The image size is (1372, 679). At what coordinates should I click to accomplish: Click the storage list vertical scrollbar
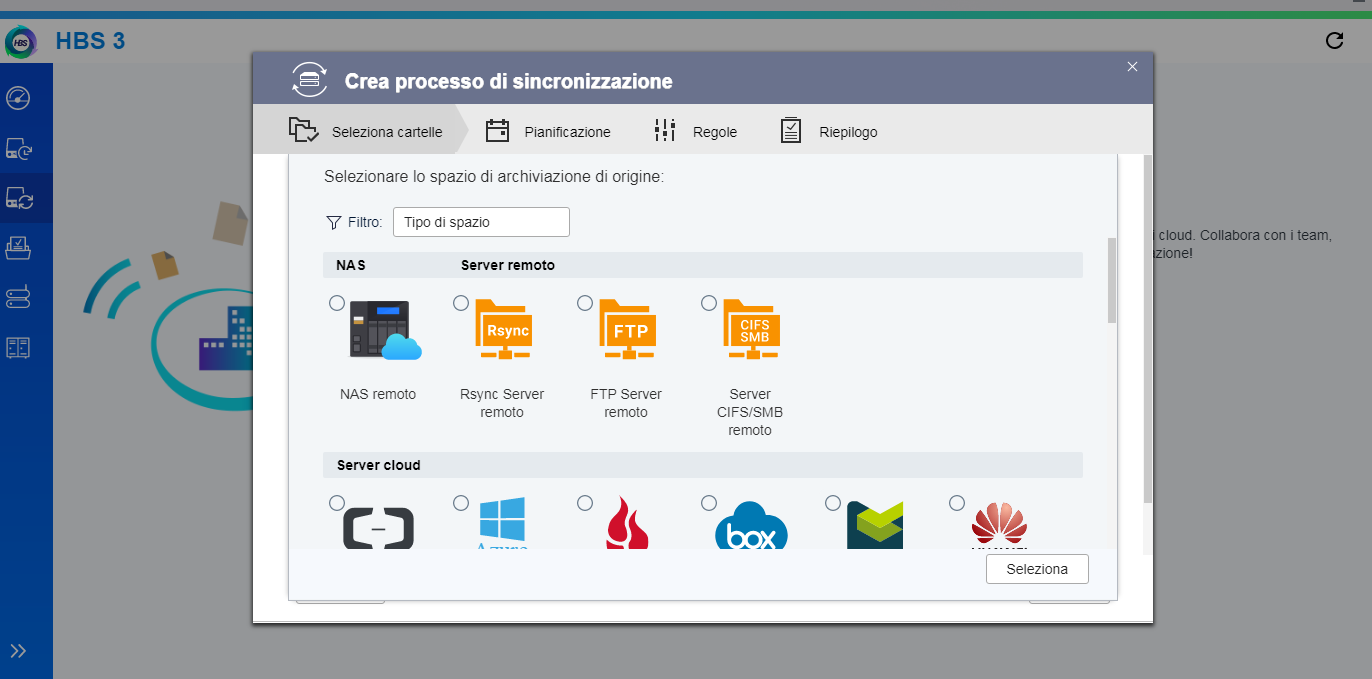coord(1112,282)
